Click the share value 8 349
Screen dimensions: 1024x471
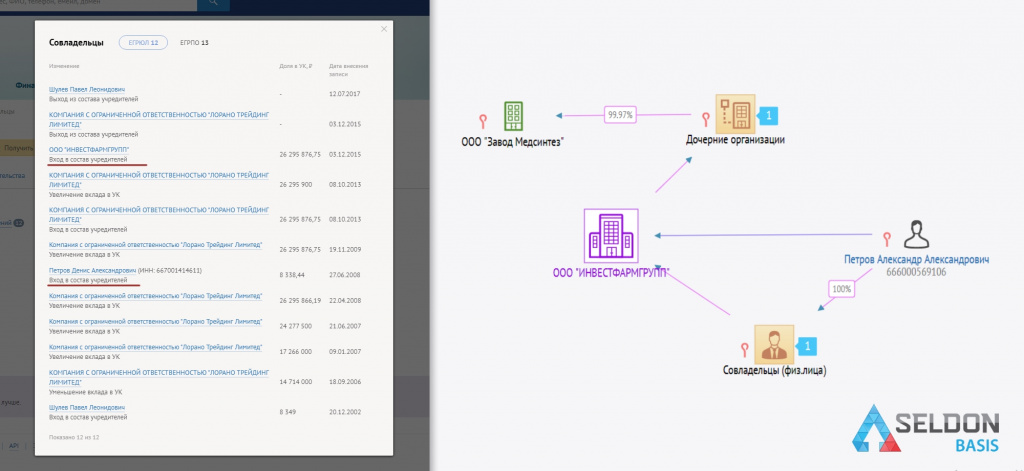pyautogui.click(x=287, y=412)
